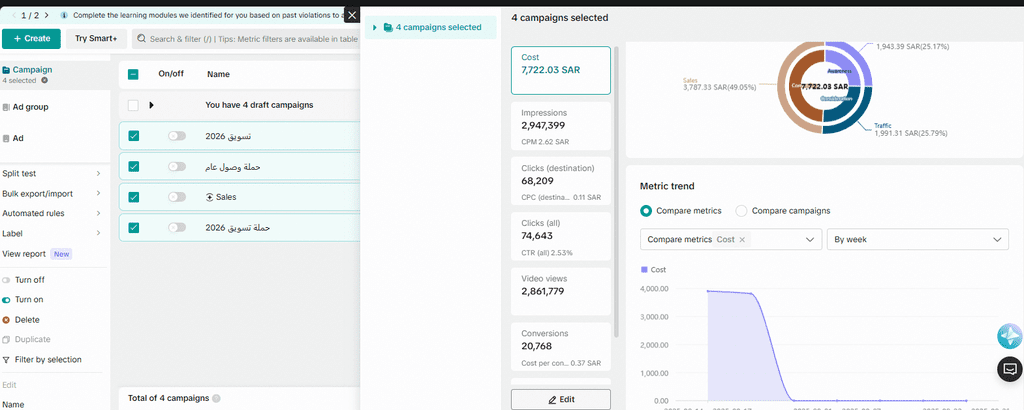
Task: Select the Cost metric card
Action: 561,71
